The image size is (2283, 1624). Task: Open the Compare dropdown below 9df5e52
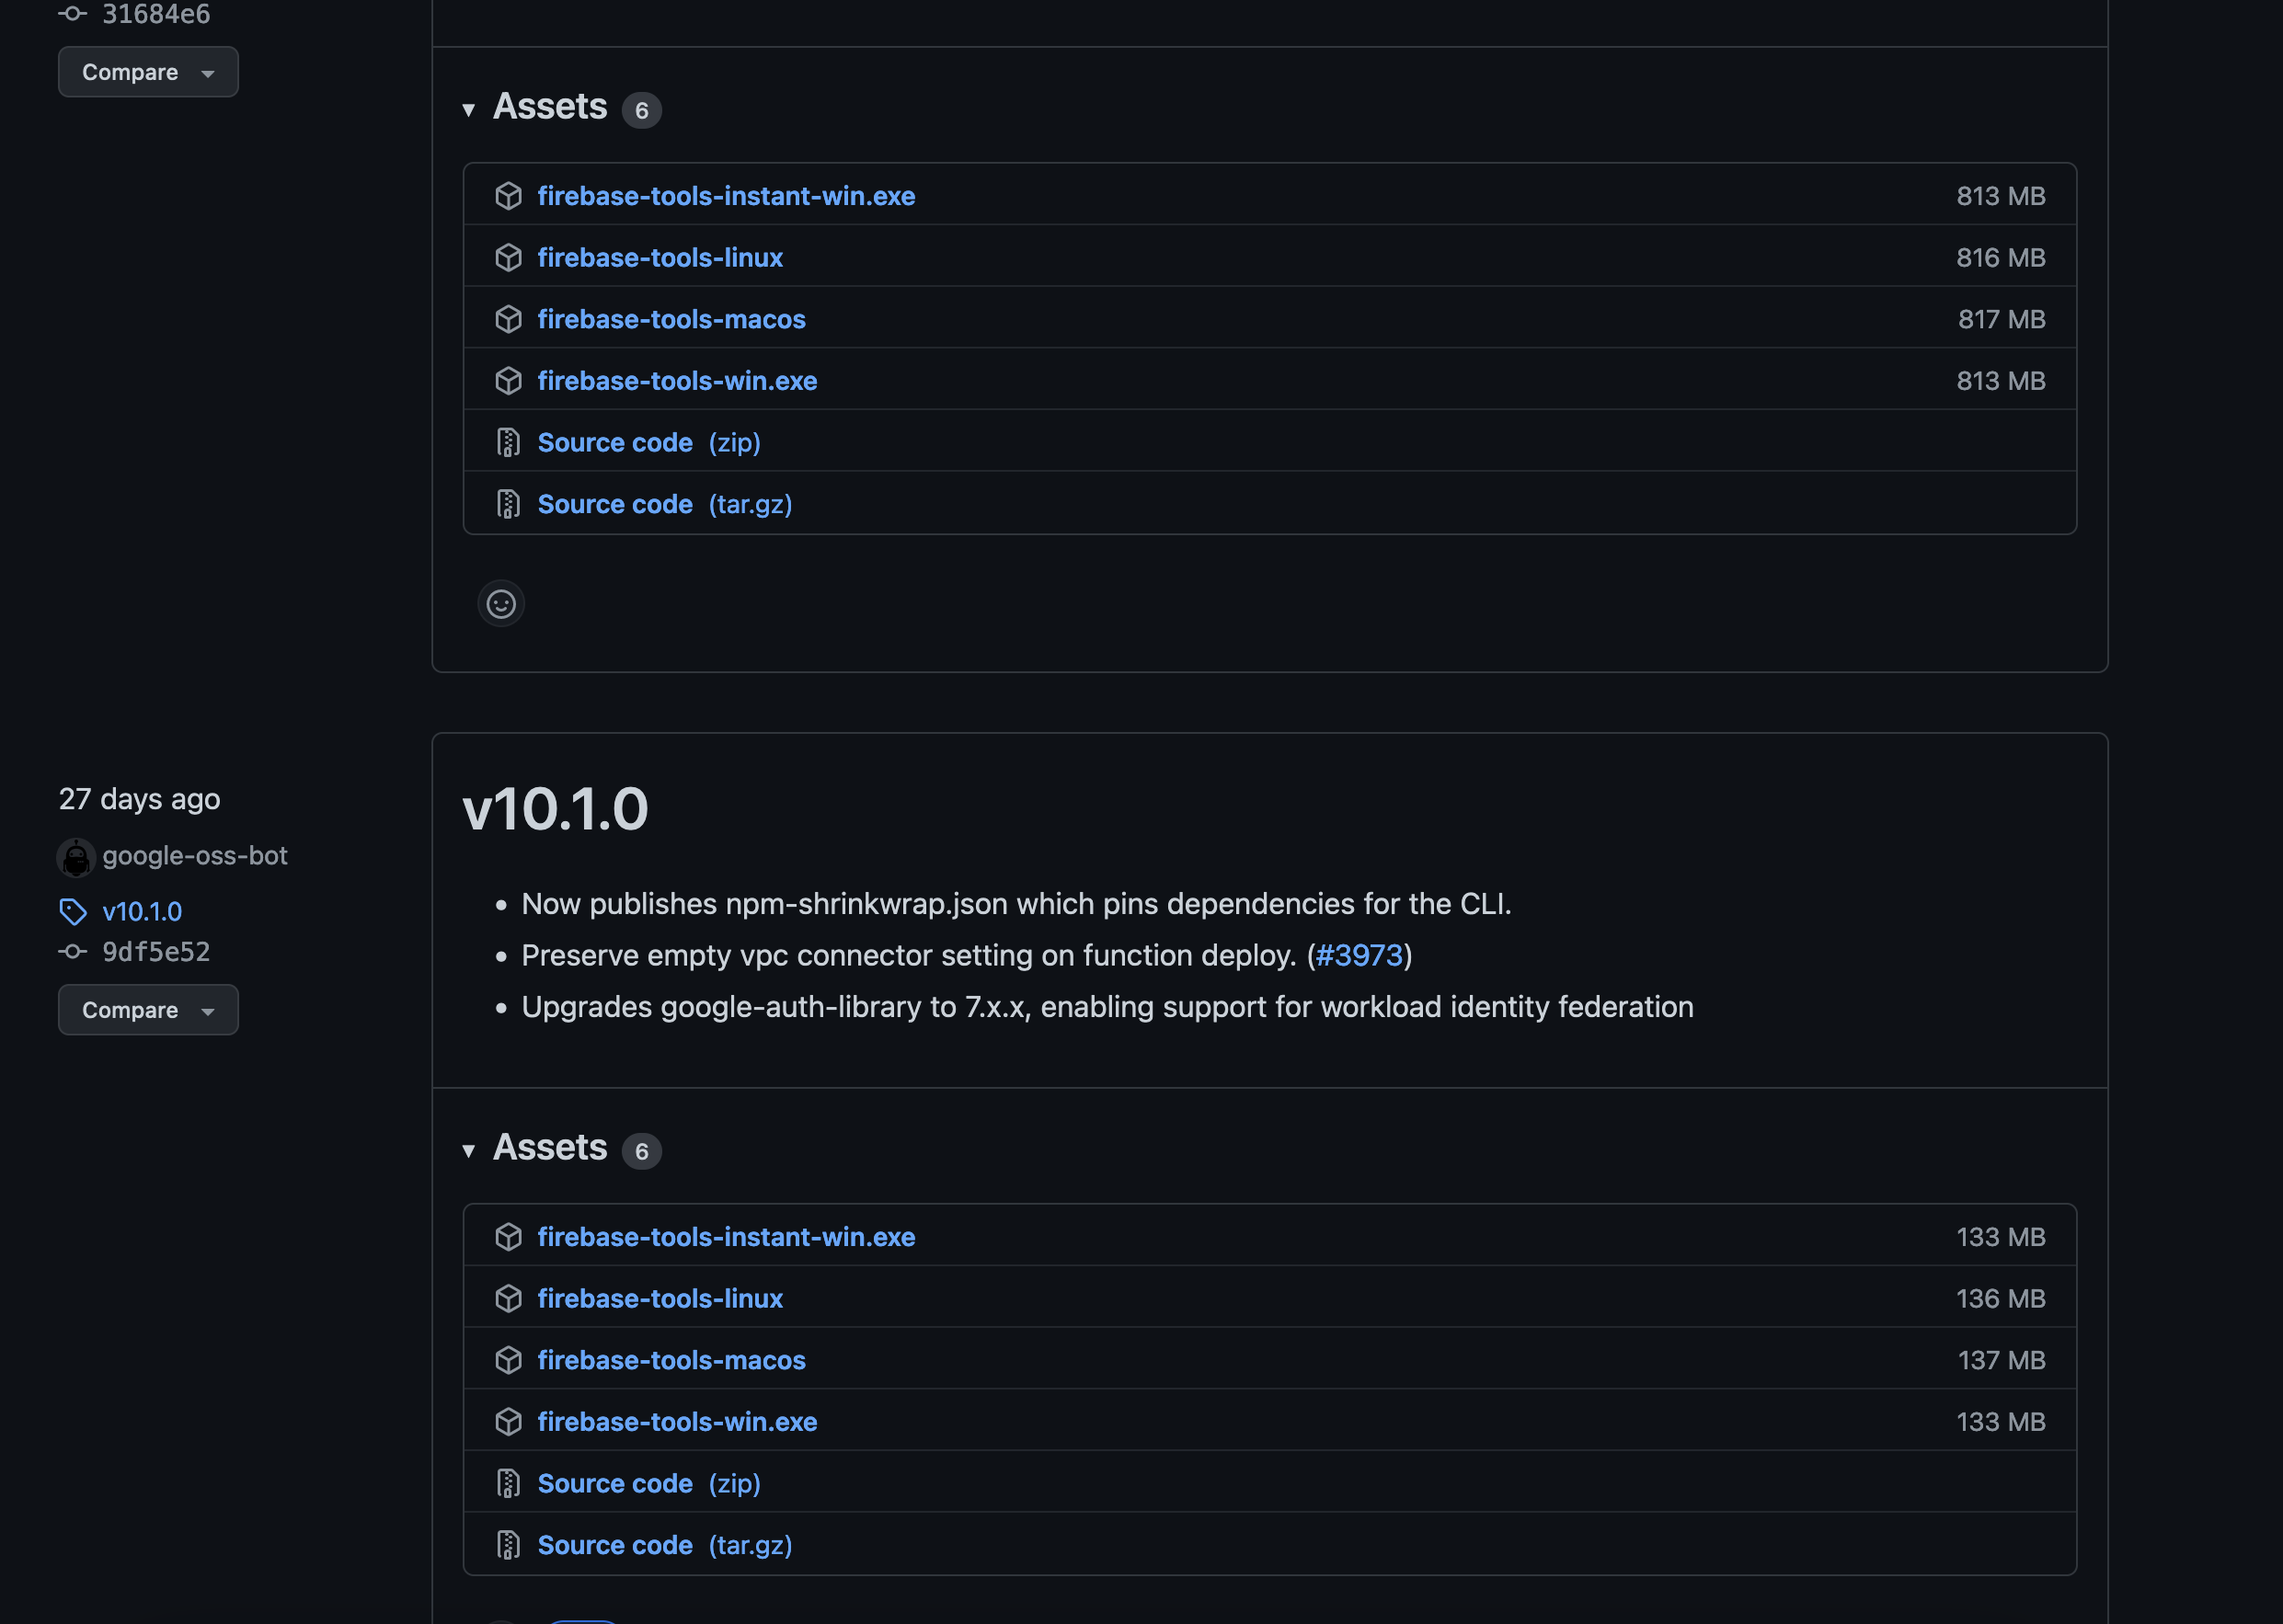pos(147,1009)
